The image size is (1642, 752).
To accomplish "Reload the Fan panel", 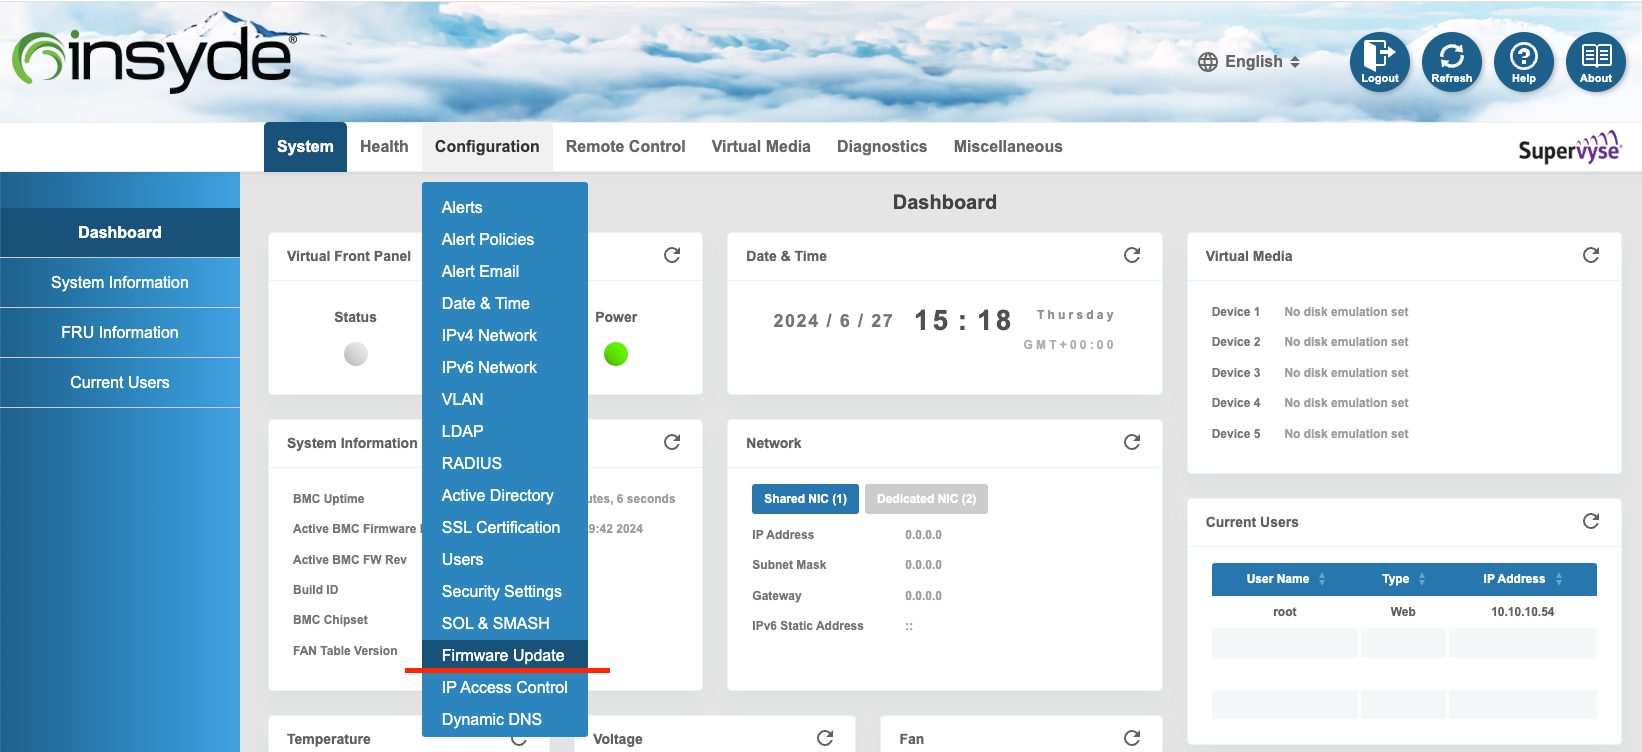I will pyautogui.click(x=1131, y=738).
